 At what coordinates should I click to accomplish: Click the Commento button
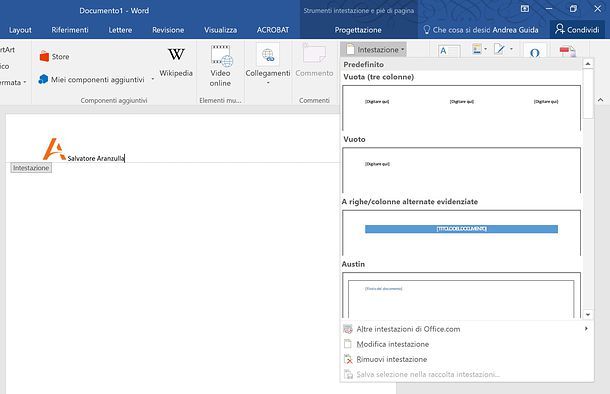(314, 61)
